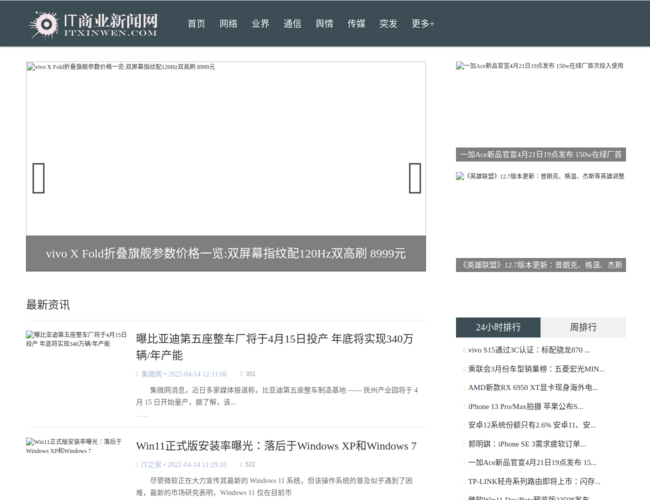
Task: Select the 351 view count
Action: click(250, 374)
